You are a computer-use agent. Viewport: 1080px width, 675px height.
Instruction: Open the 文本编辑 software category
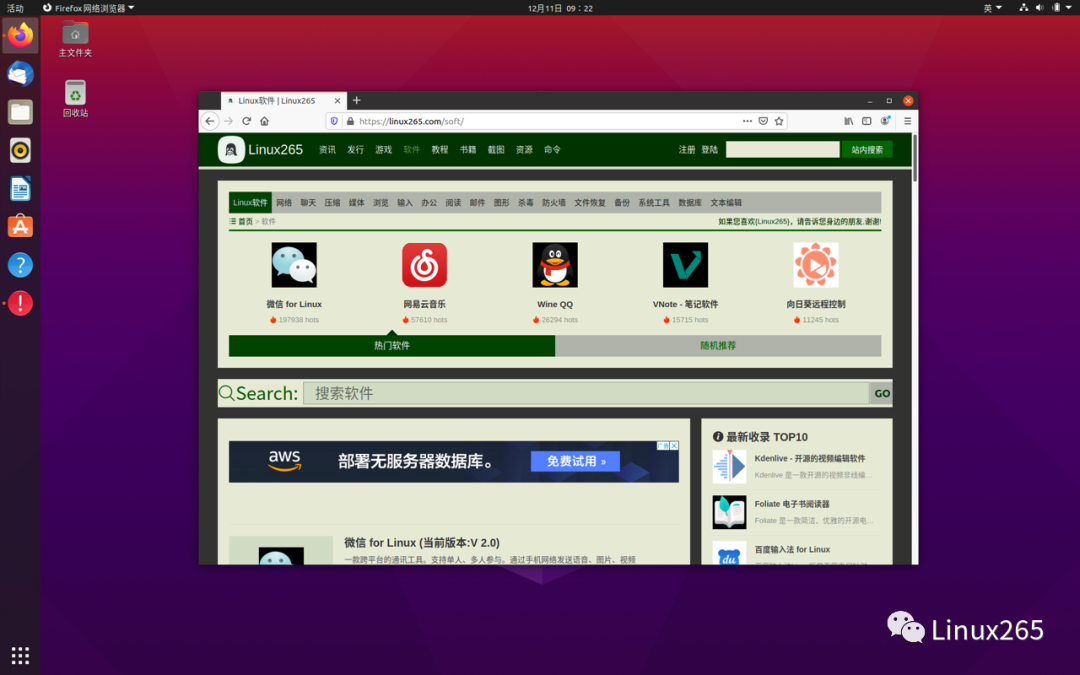pos(726,202)
